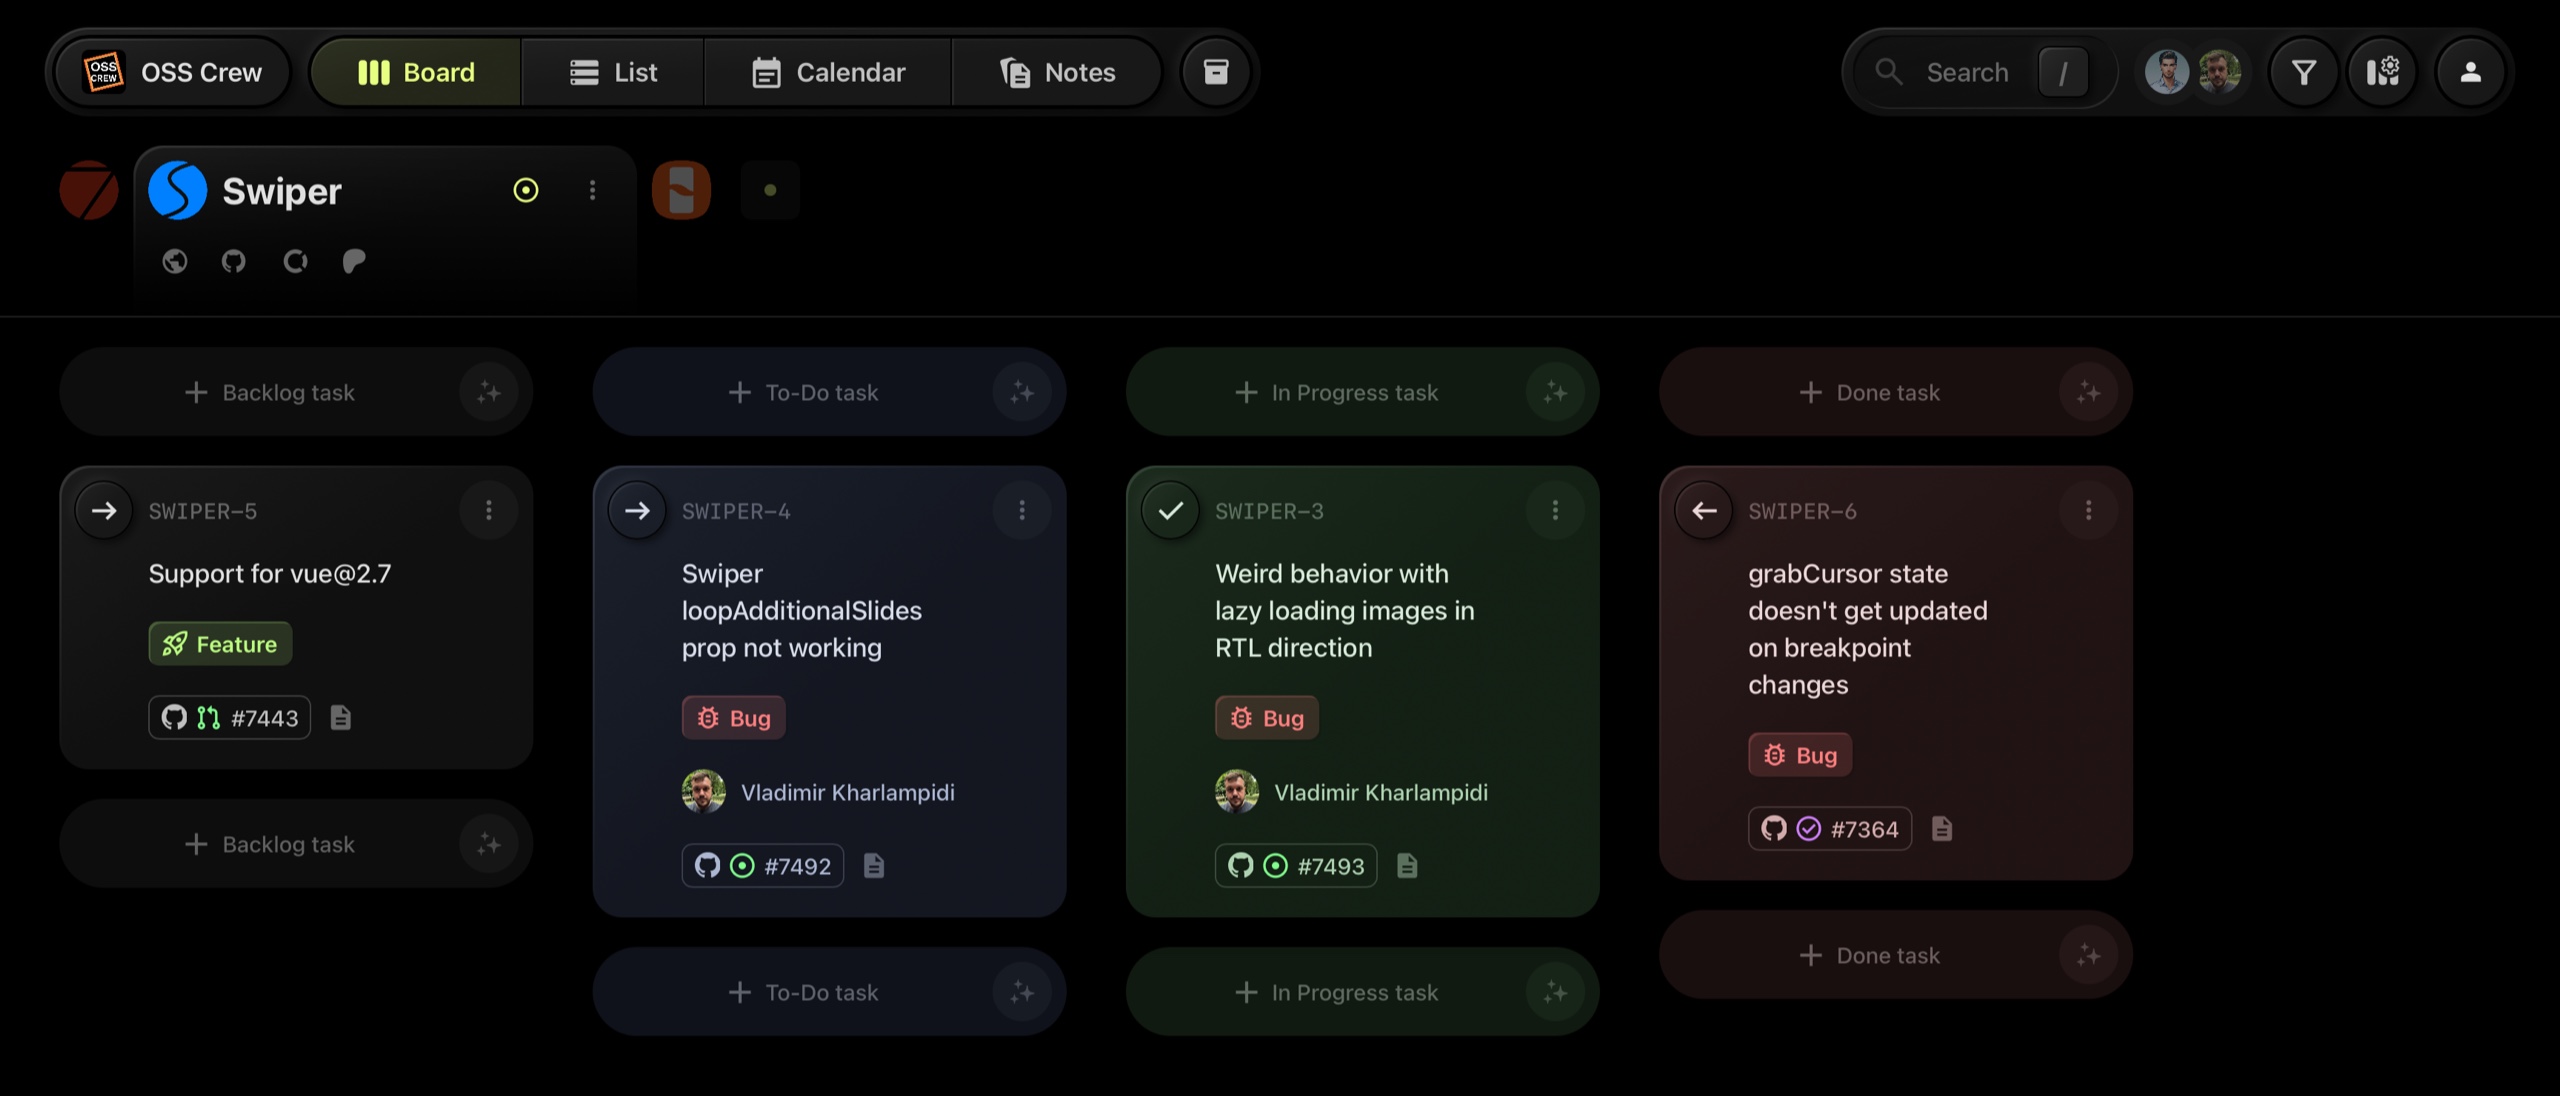Screen dimensions: 2560x1096
Task: Open document icon on SWIPER-5 card
Action: (x=341, y=718)
